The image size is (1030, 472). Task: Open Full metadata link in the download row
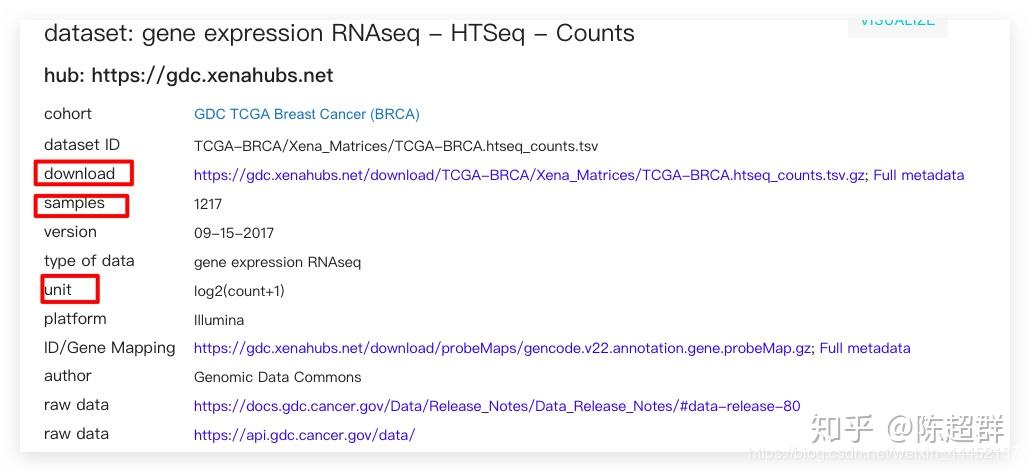(918, 175)
